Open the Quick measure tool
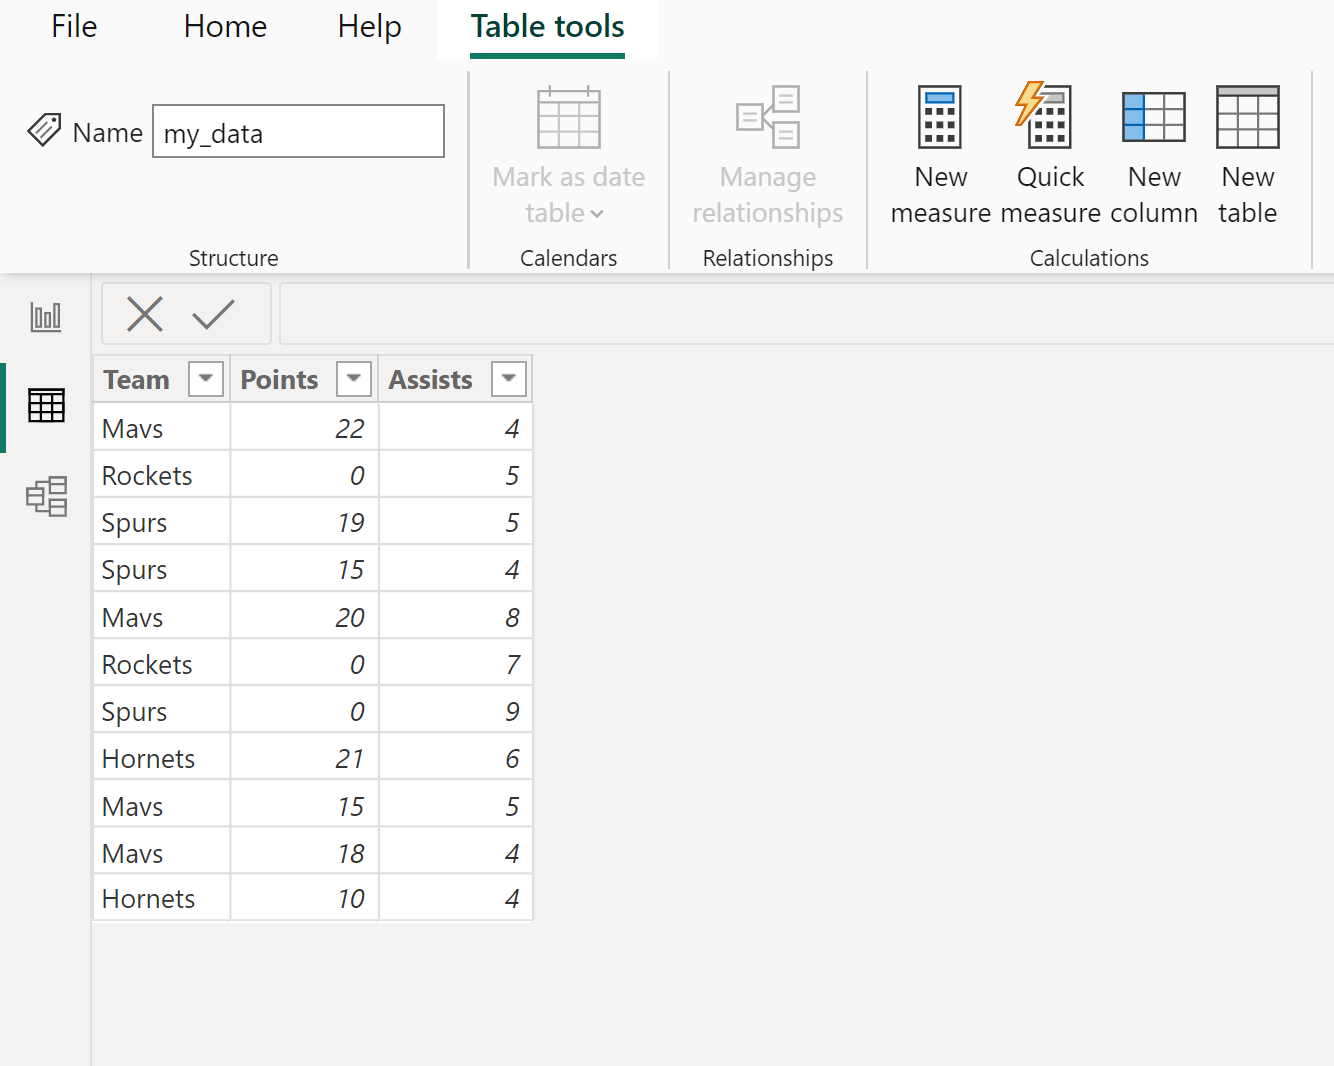 point(1046,117)
